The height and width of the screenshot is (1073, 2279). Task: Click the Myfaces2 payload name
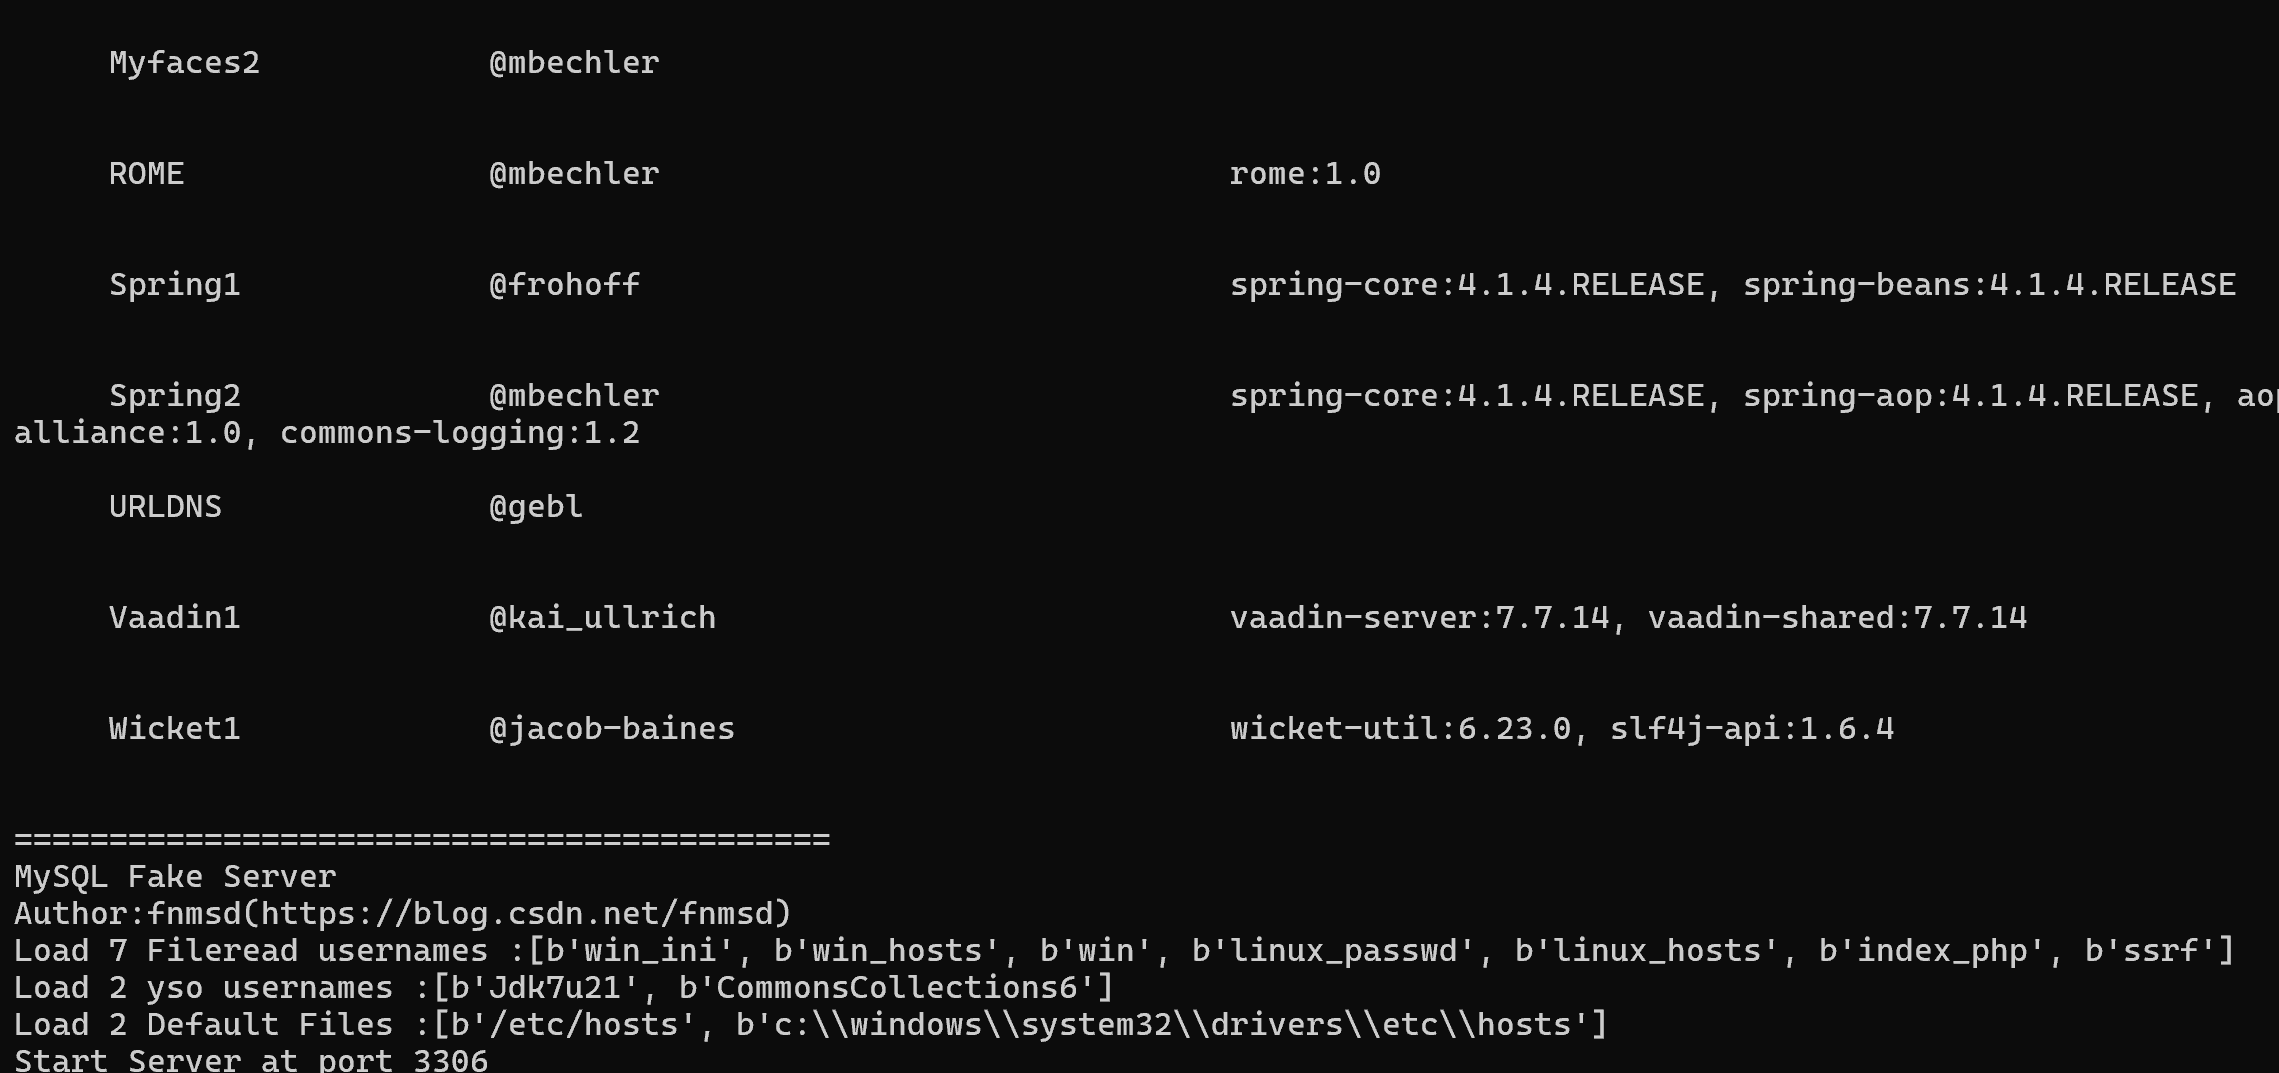coord(184,63)
